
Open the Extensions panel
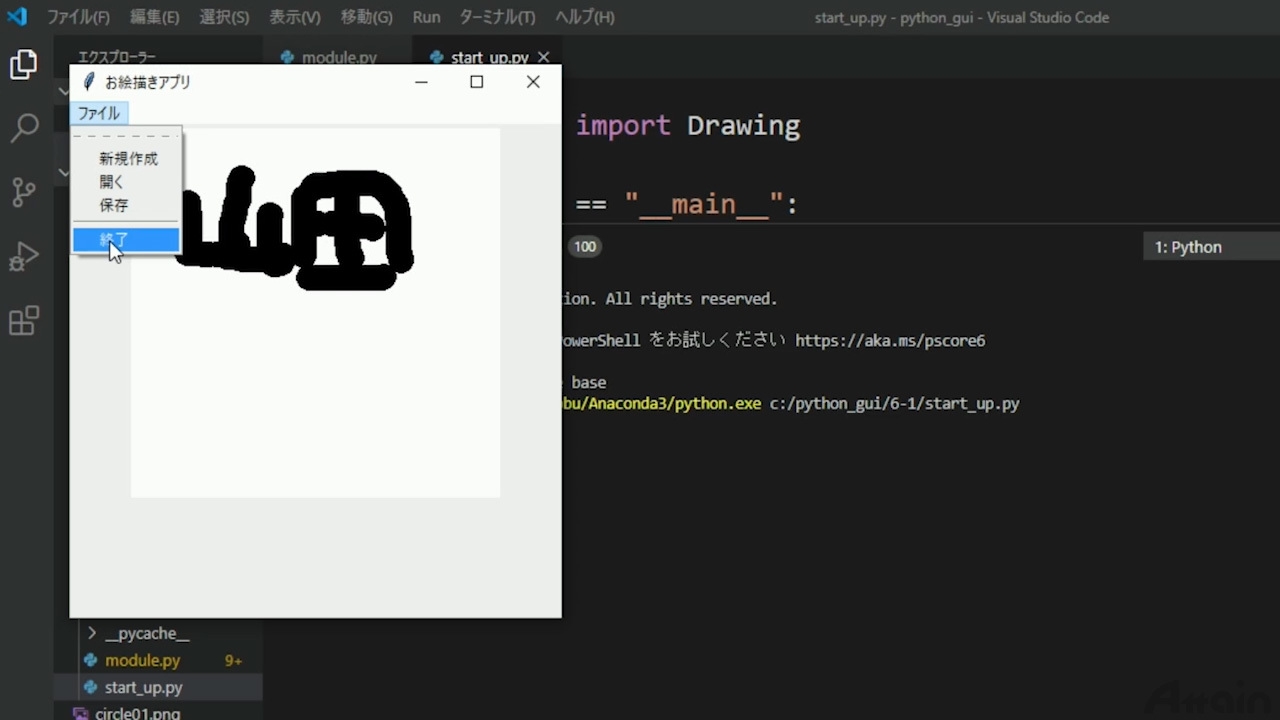(24, 320)
